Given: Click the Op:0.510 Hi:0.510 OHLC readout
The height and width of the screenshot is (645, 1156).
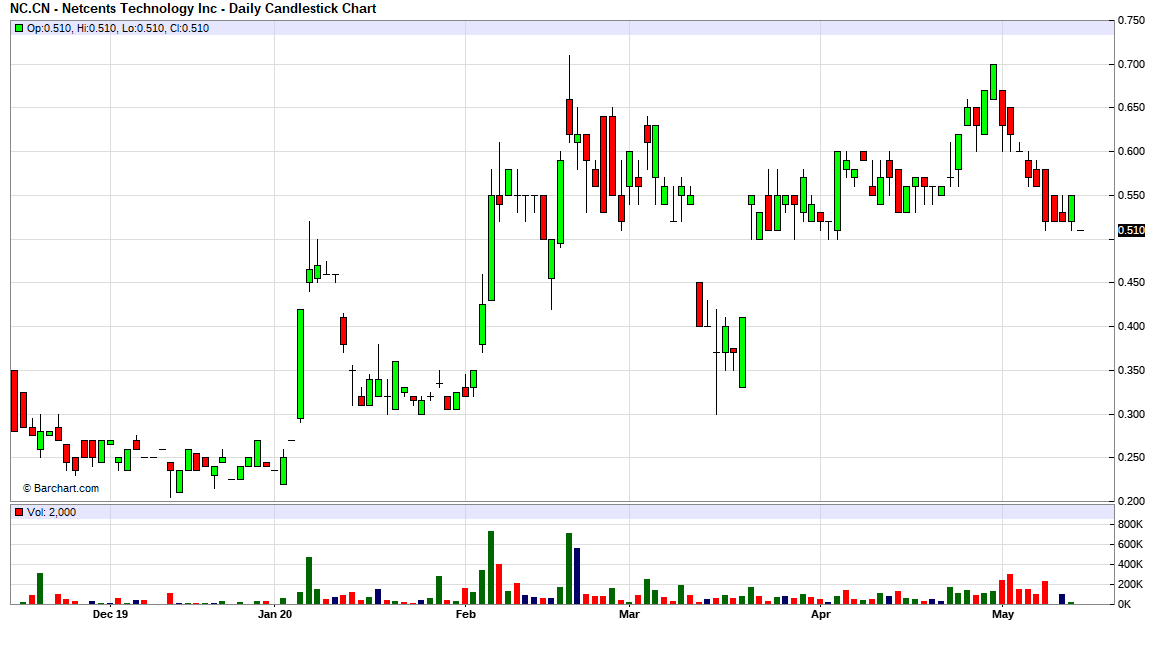Looking at the screenshot, I should point(118,28).
